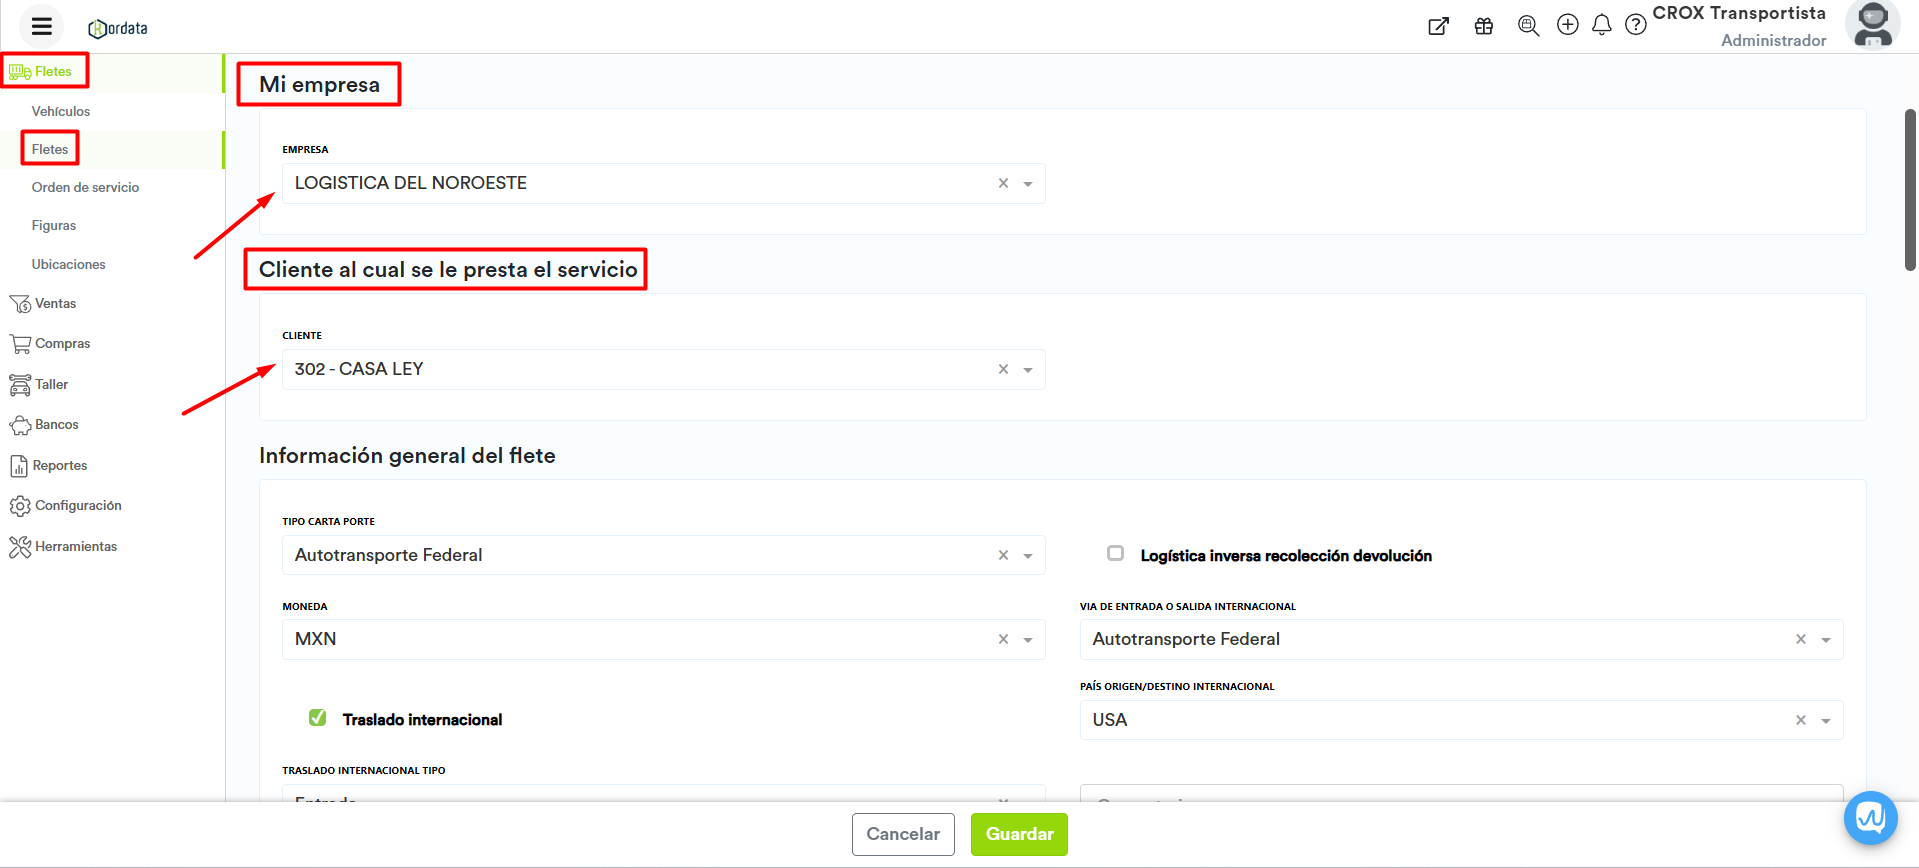Open Vehículos in the sidebar
Image resolution: width=1919 pixels, height=868 pixels.
click(61, 111)
